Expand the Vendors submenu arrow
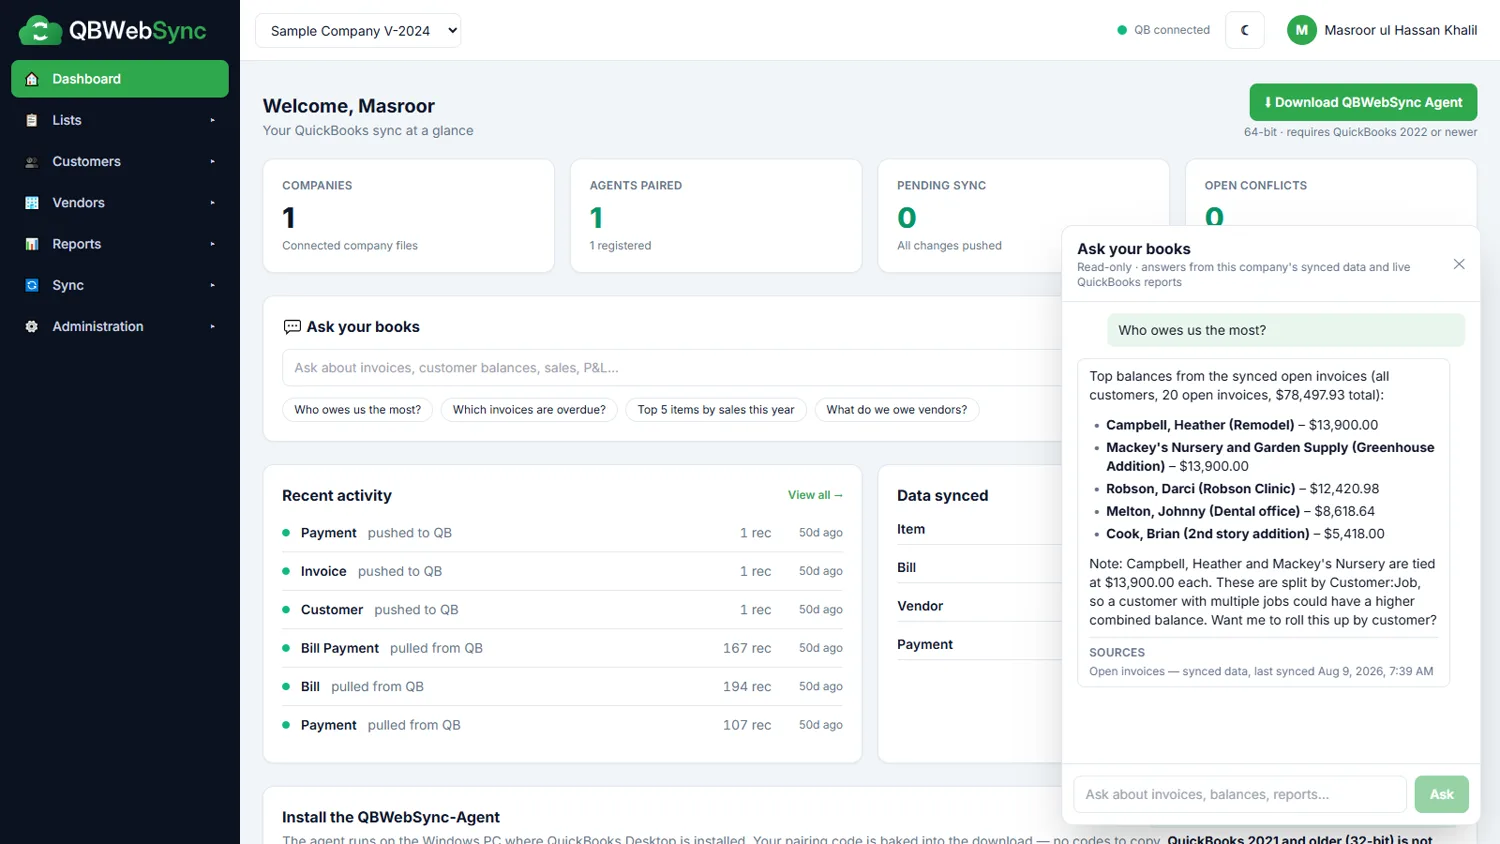 tap(212, 203)
